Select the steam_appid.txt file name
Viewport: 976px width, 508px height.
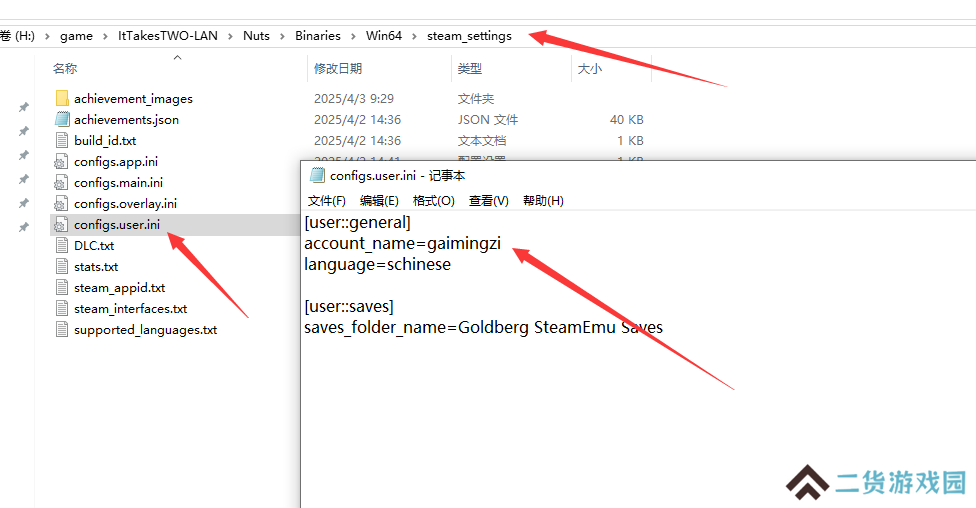pyautogui.click(x=120, y=288)
